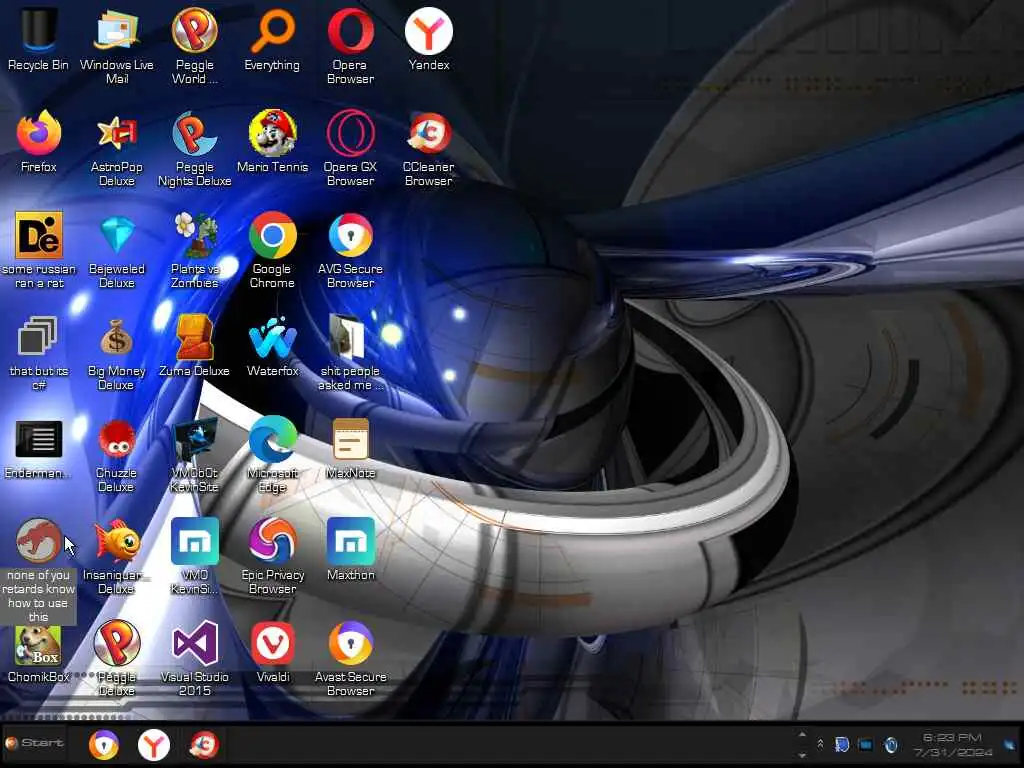Click CCleaner Browser pinned on taskbar
1024x768 pixels.
(204, 745)
